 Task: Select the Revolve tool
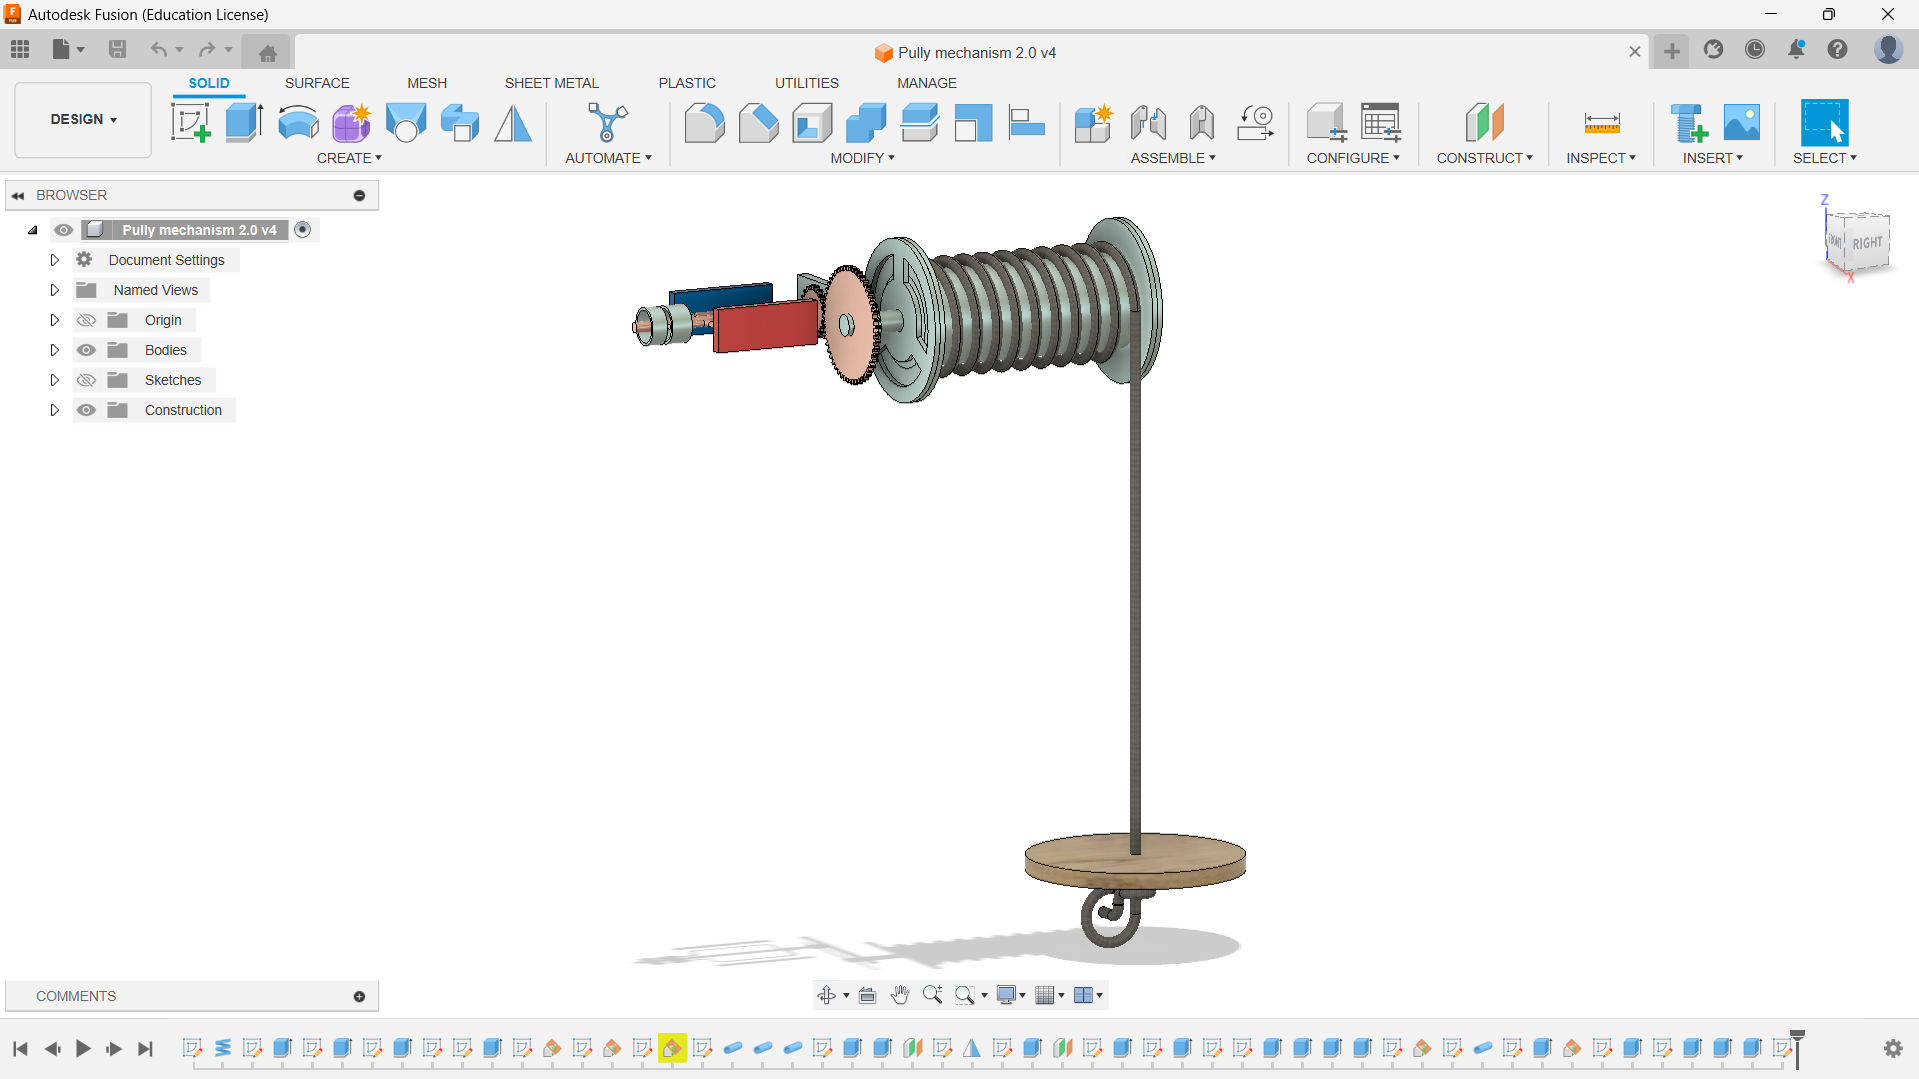(298, 123)
